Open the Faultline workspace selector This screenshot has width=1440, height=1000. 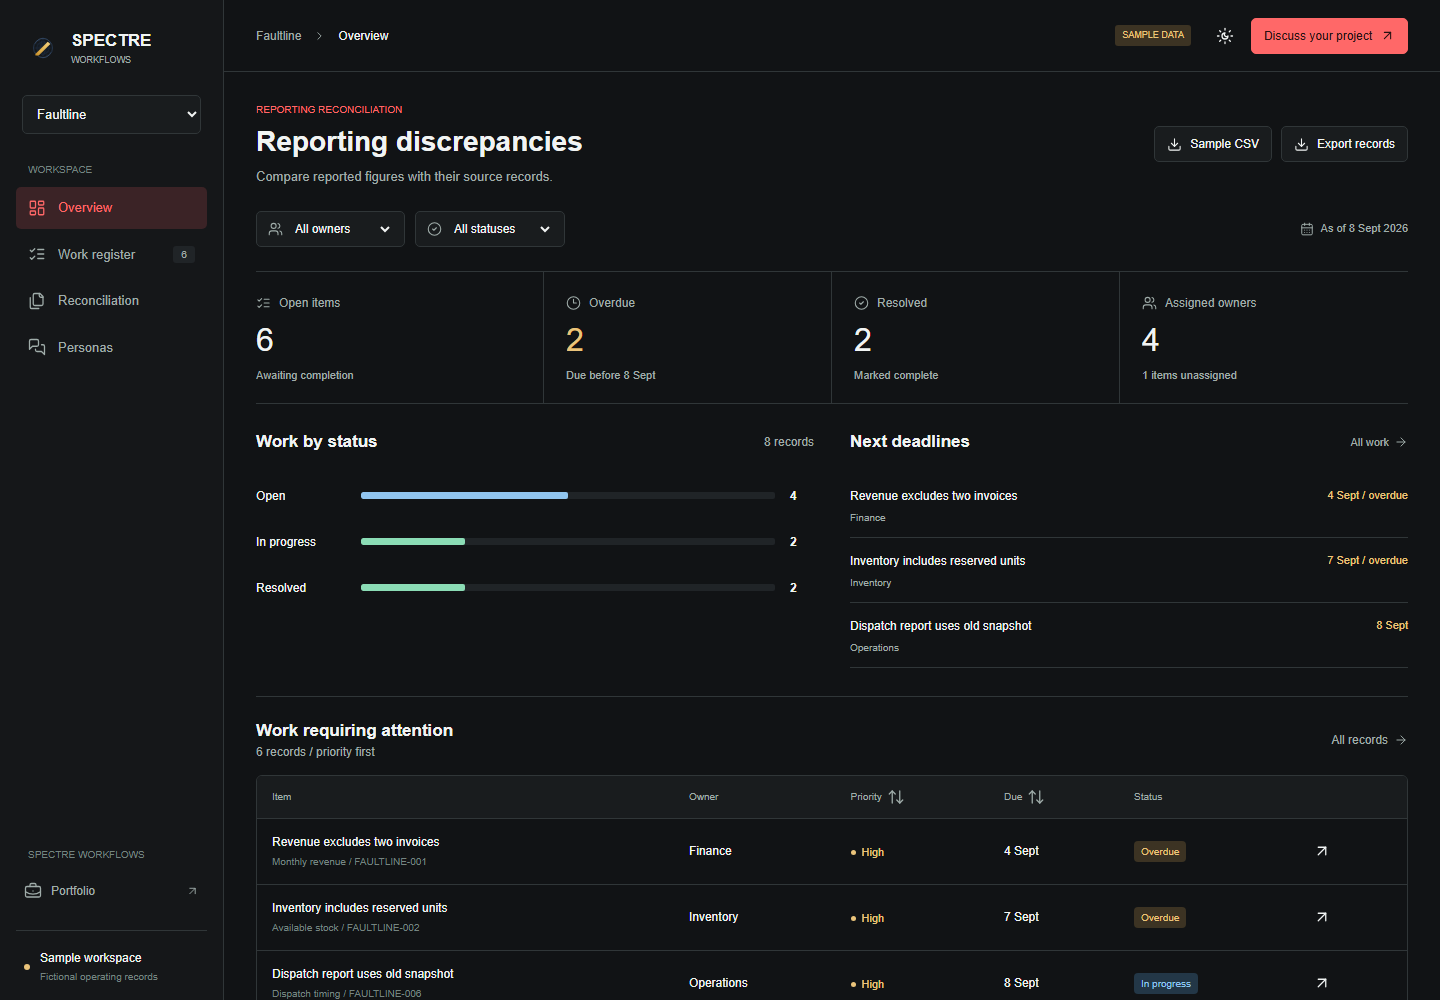(x=111, y=114)
